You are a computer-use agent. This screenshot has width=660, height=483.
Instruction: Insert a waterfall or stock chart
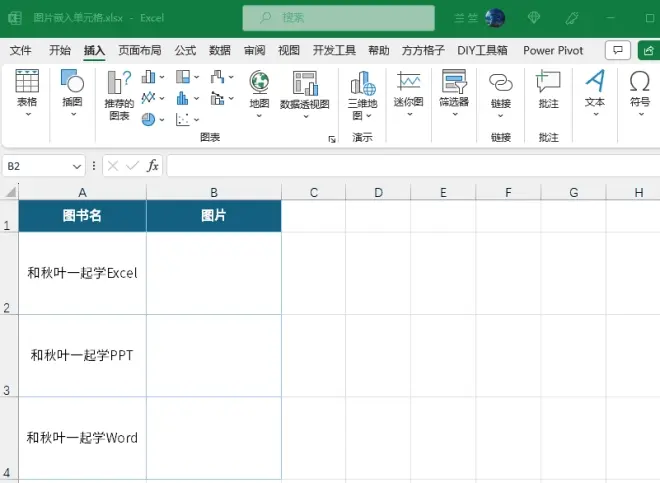pyautogui.click(x=217, y=77)
